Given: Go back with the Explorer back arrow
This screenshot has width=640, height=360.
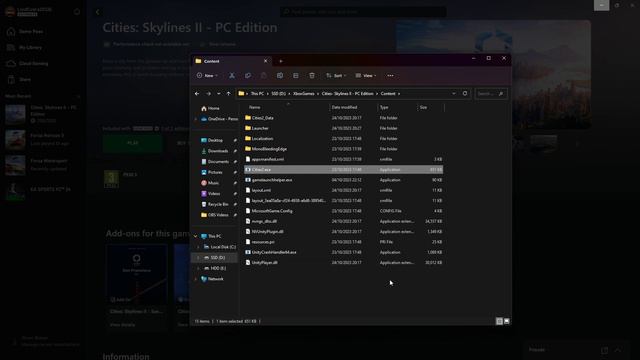Looking at the screenshot, I should click(197, 93).
